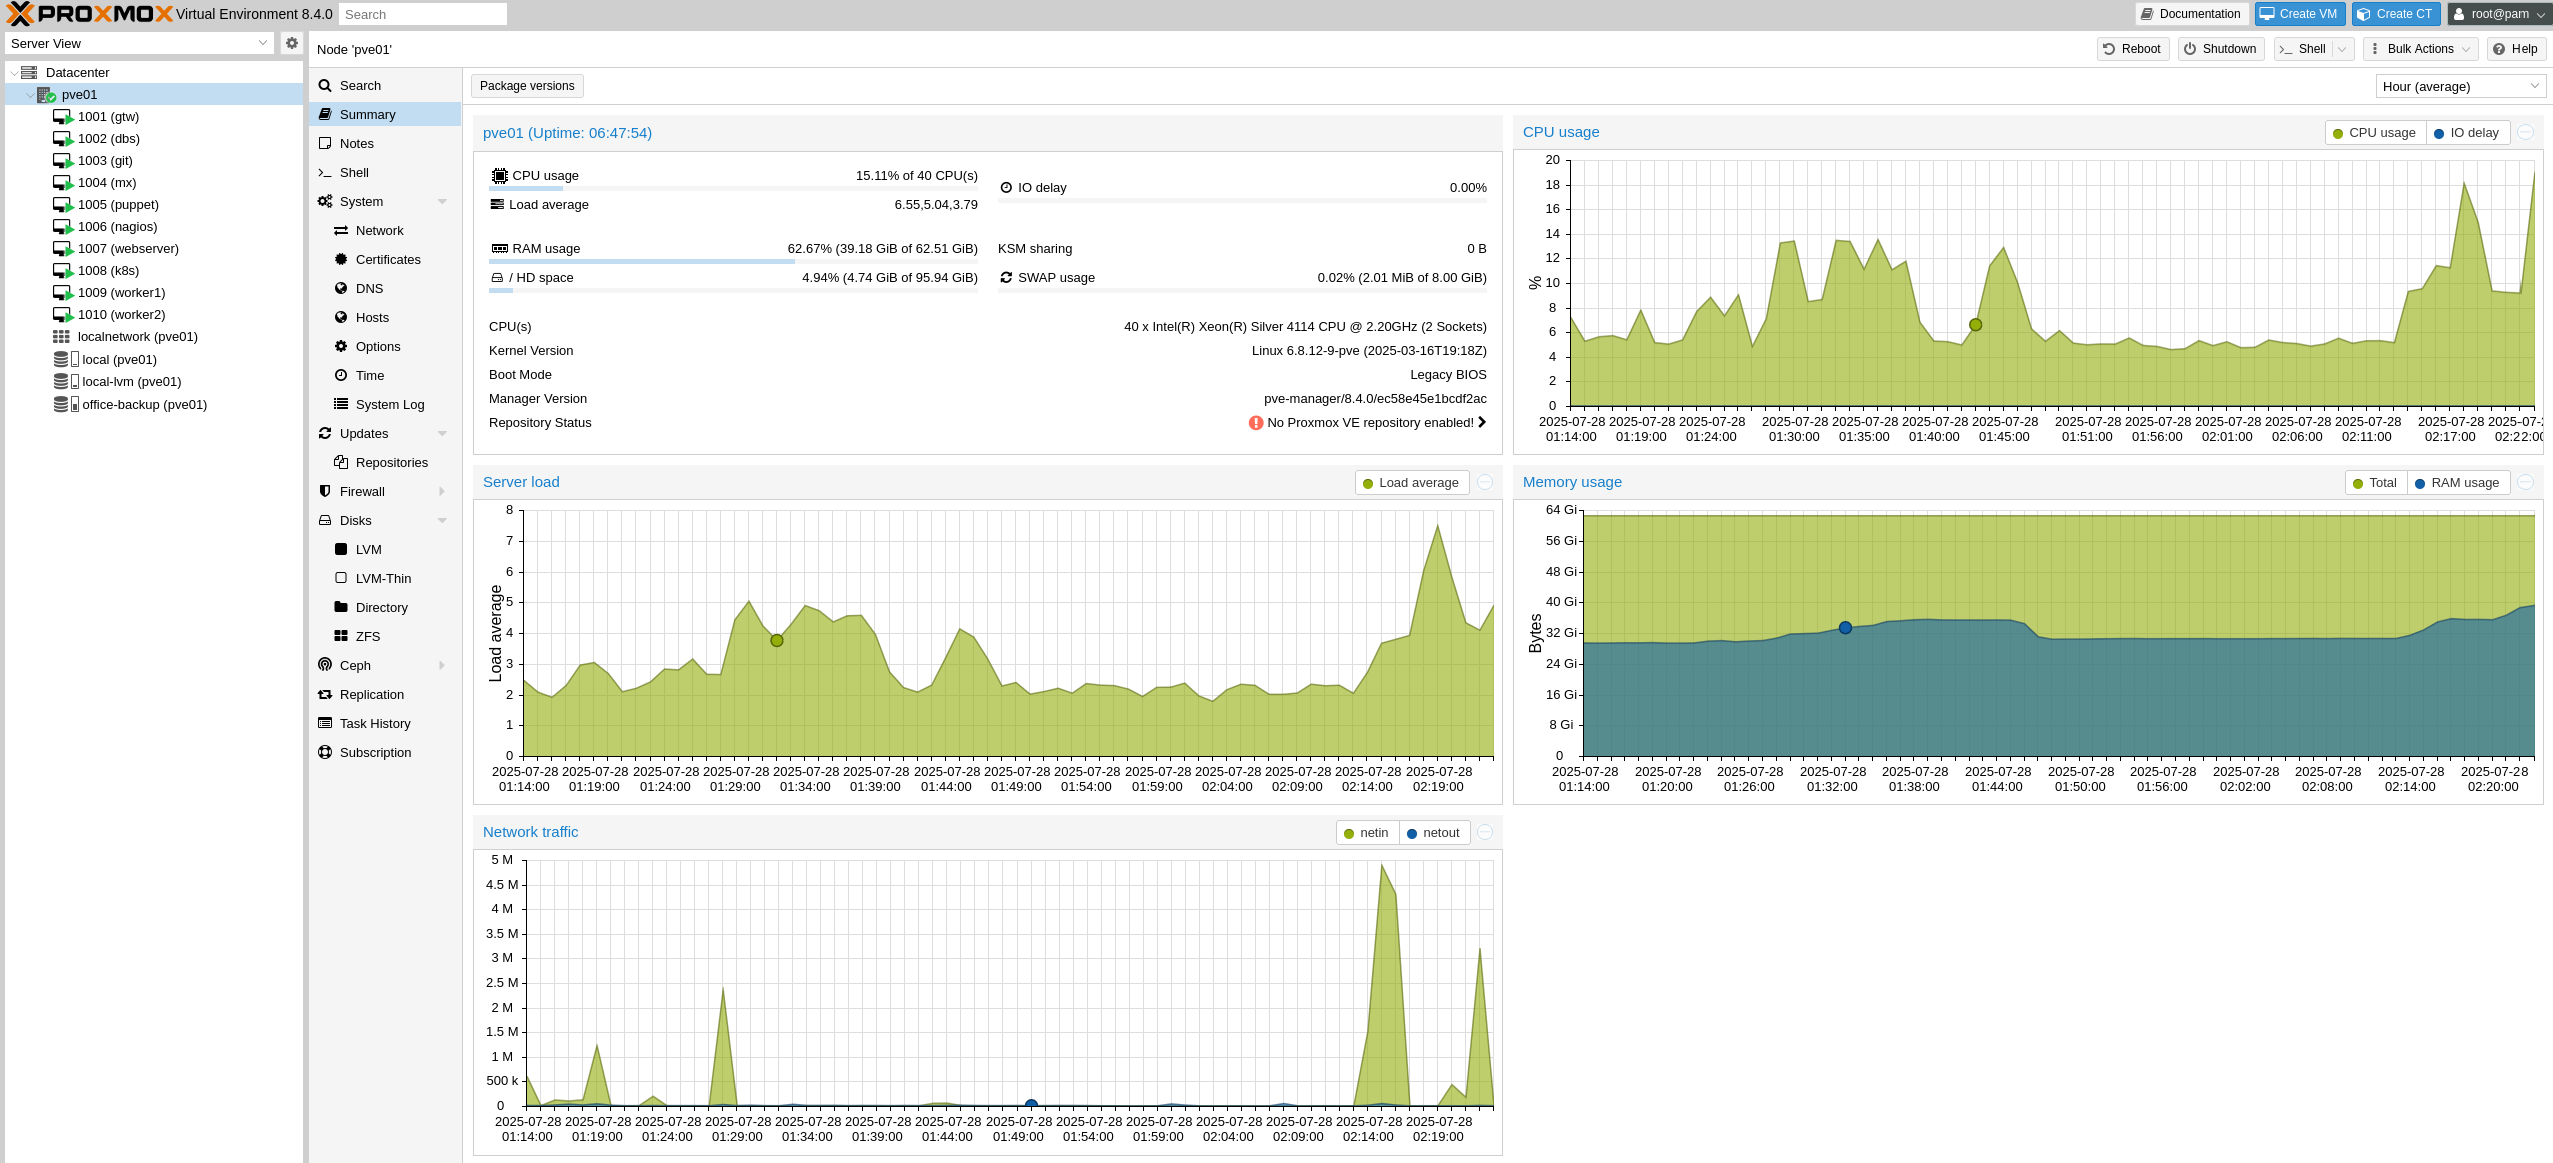Toggle the netout legend series
The image size is (2553, 1163).
click(x=1433, y=833)
